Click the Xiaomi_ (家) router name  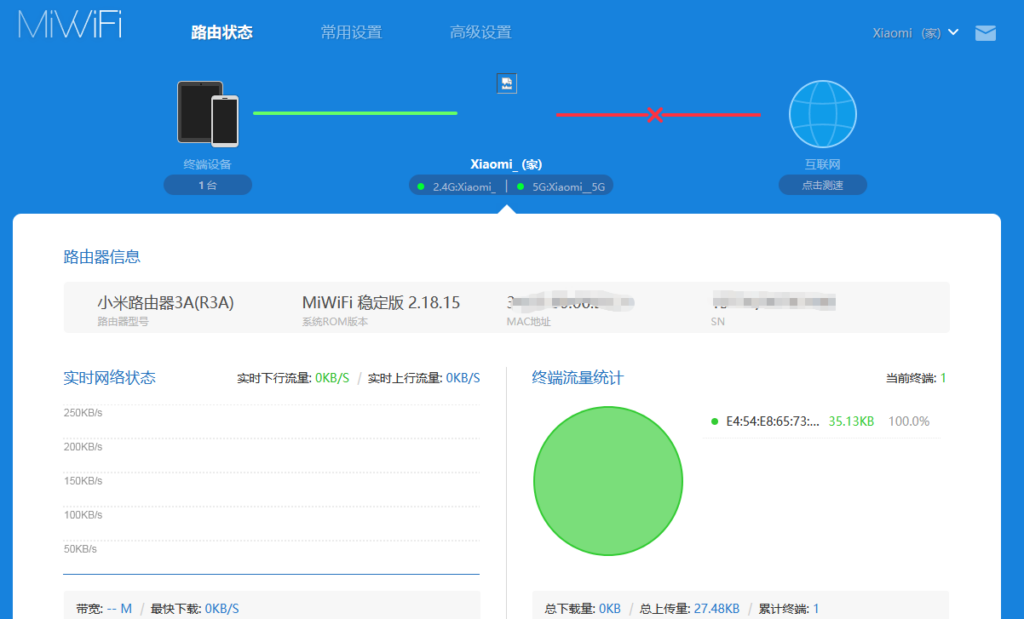coord(506,164)
